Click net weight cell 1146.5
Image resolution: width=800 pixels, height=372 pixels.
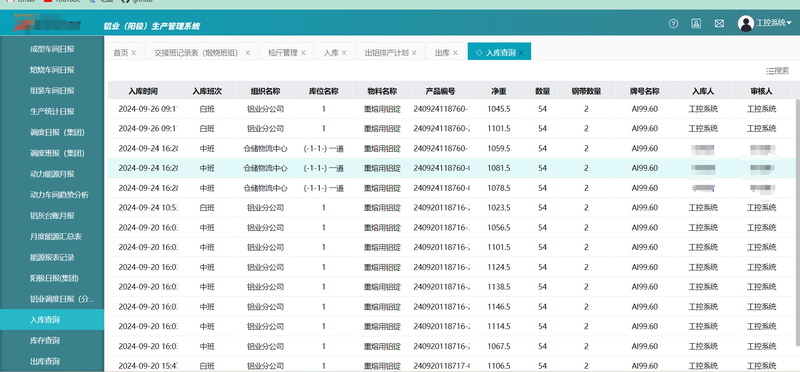[499, 307]
